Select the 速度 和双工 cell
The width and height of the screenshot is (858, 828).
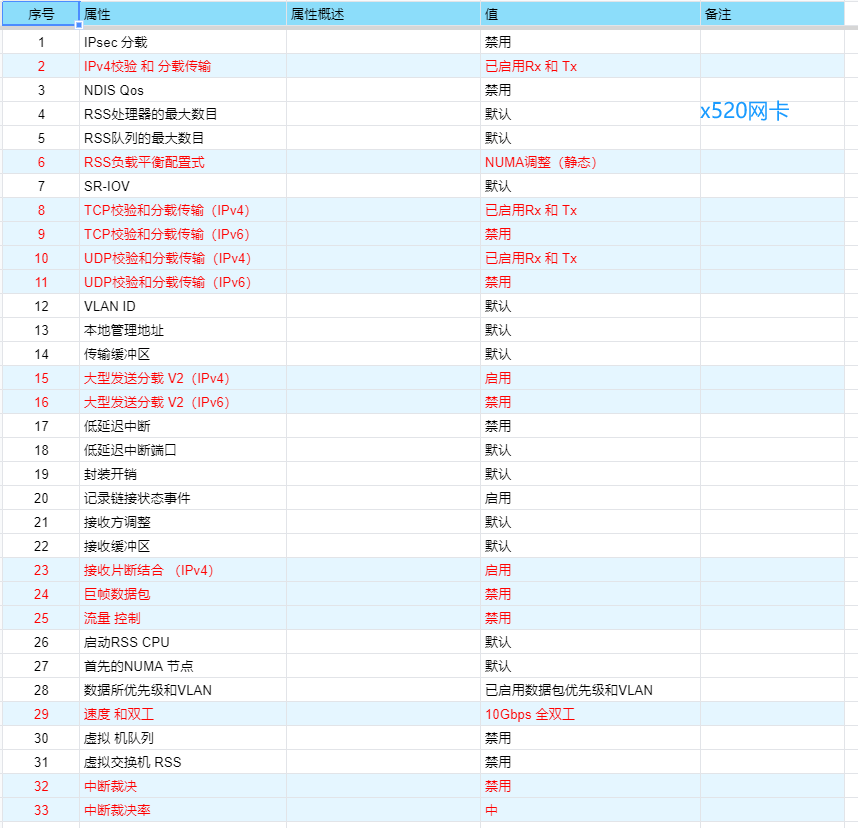183,714
